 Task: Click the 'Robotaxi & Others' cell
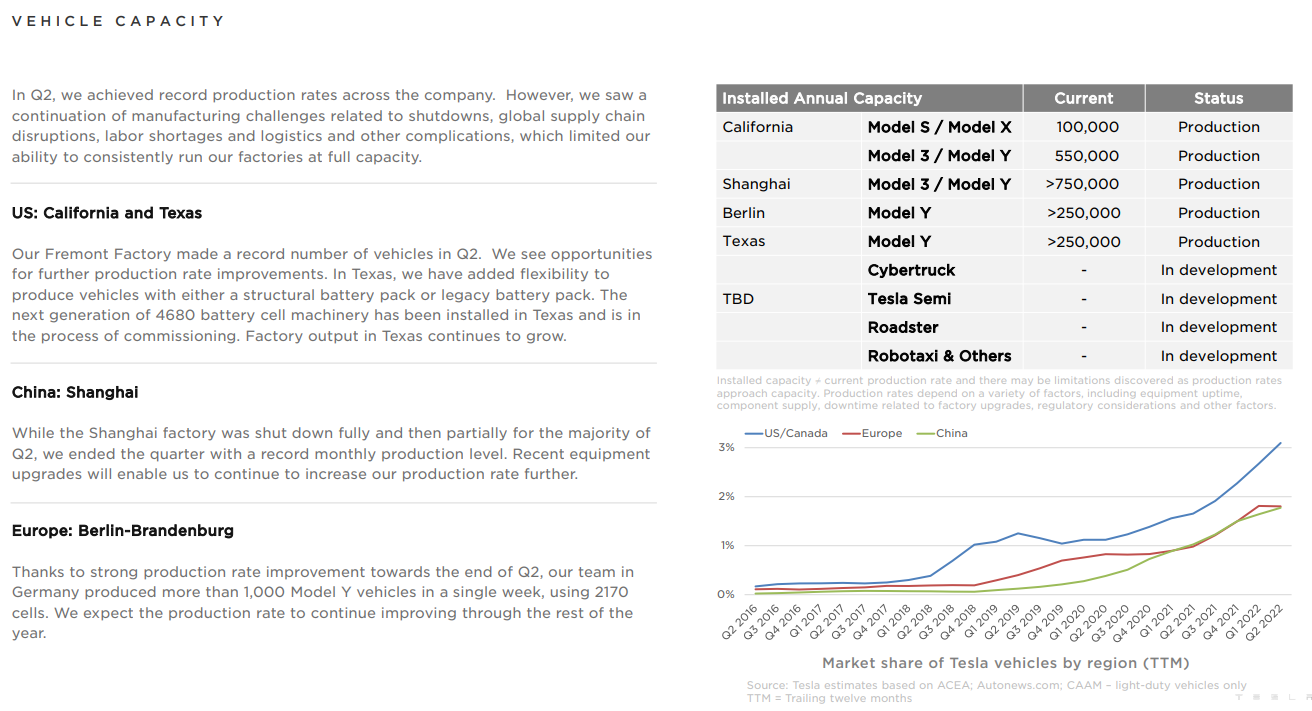[x=939, y=356]
